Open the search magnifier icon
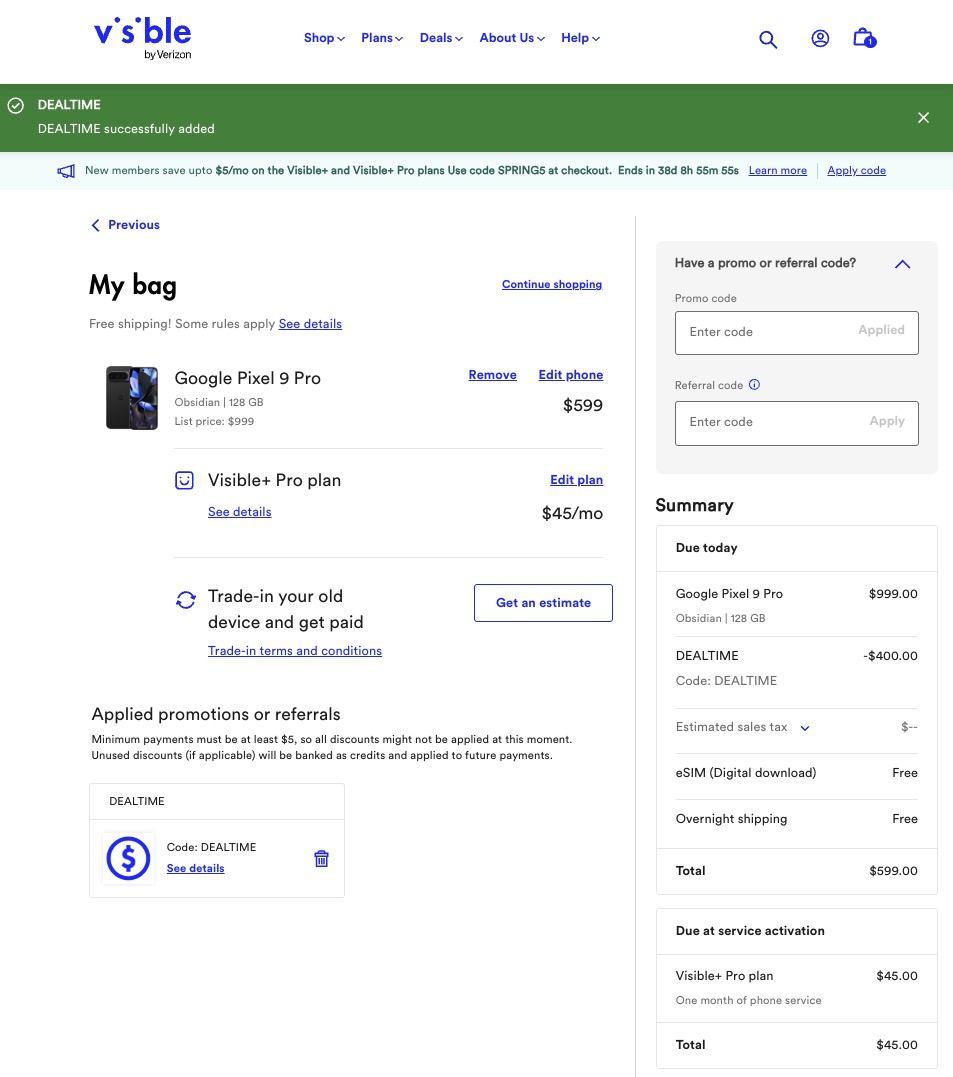This screenshot has height=1077, width=953. (x=768, y=40)
